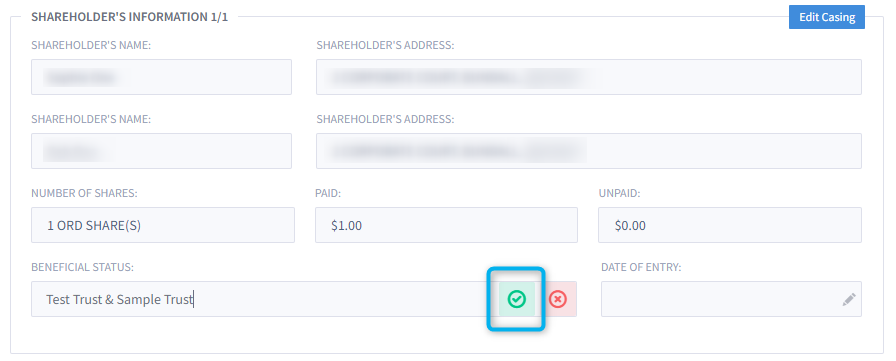Click the first Shareholder's Address field
Screen dimensions: 896x361
click(x=589, y=77)
